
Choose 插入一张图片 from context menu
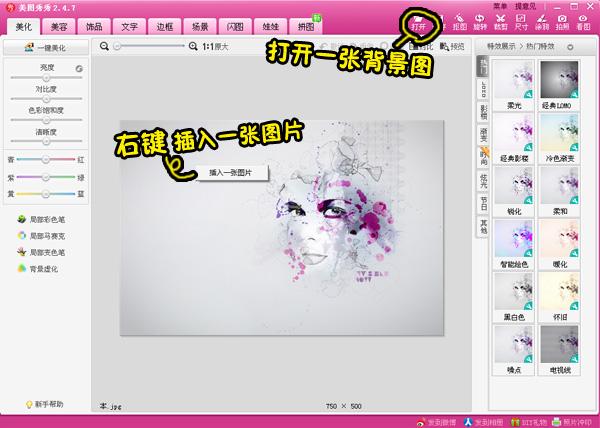pyautogui.click(x=230, y=173)
